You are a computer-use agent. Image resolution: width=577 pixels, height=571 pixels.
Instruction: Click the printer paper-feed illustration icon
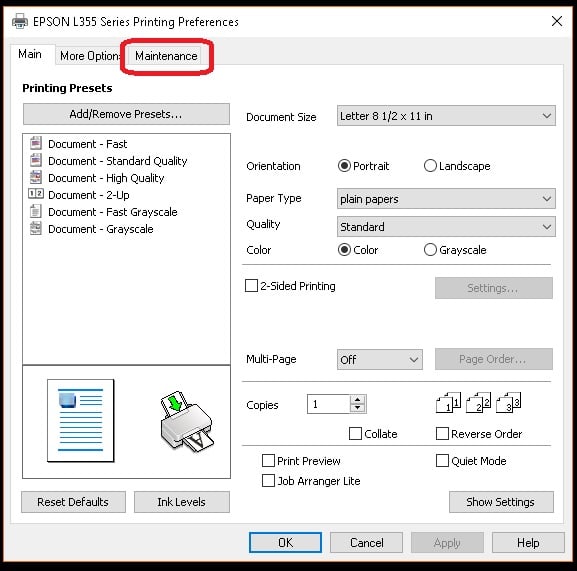pos(187,422)
